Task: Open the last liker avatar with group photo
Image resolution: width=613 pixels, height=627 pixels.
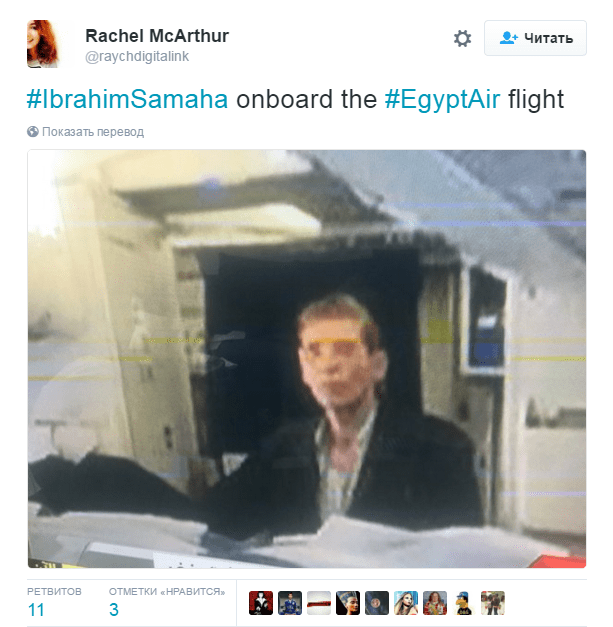Action: [493, 603]
